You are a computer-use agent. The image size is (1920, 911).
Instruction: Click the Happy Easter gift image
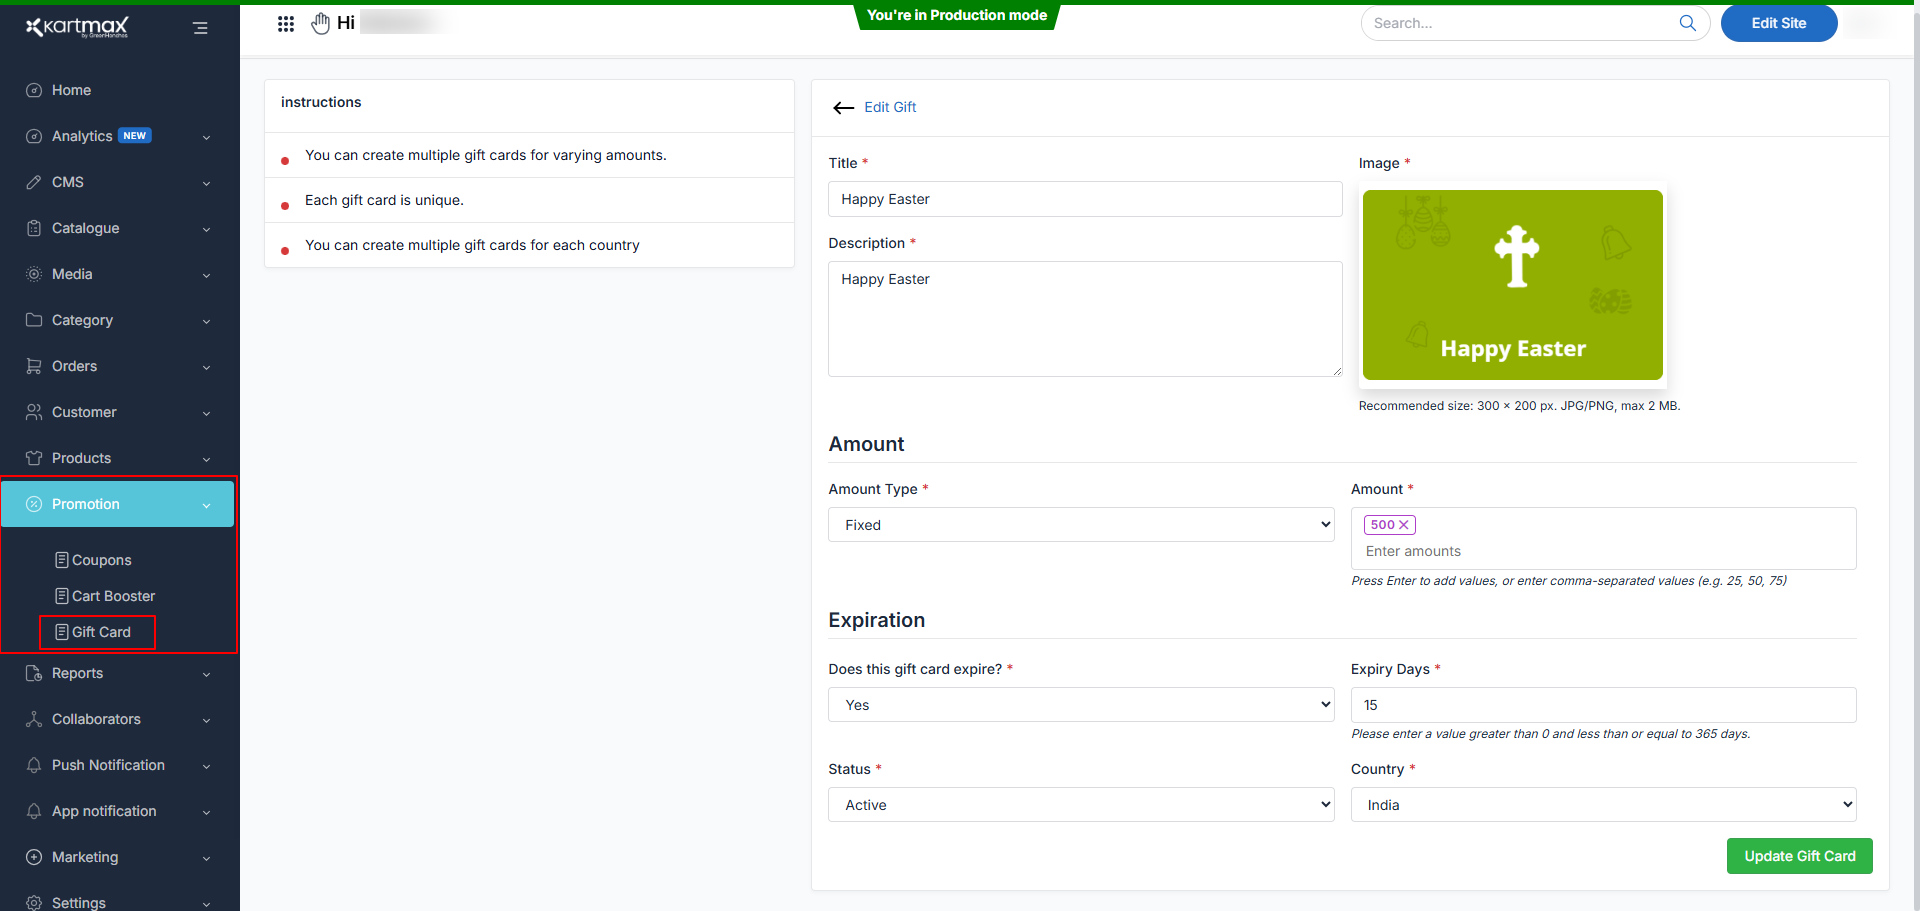(1512, 285)
